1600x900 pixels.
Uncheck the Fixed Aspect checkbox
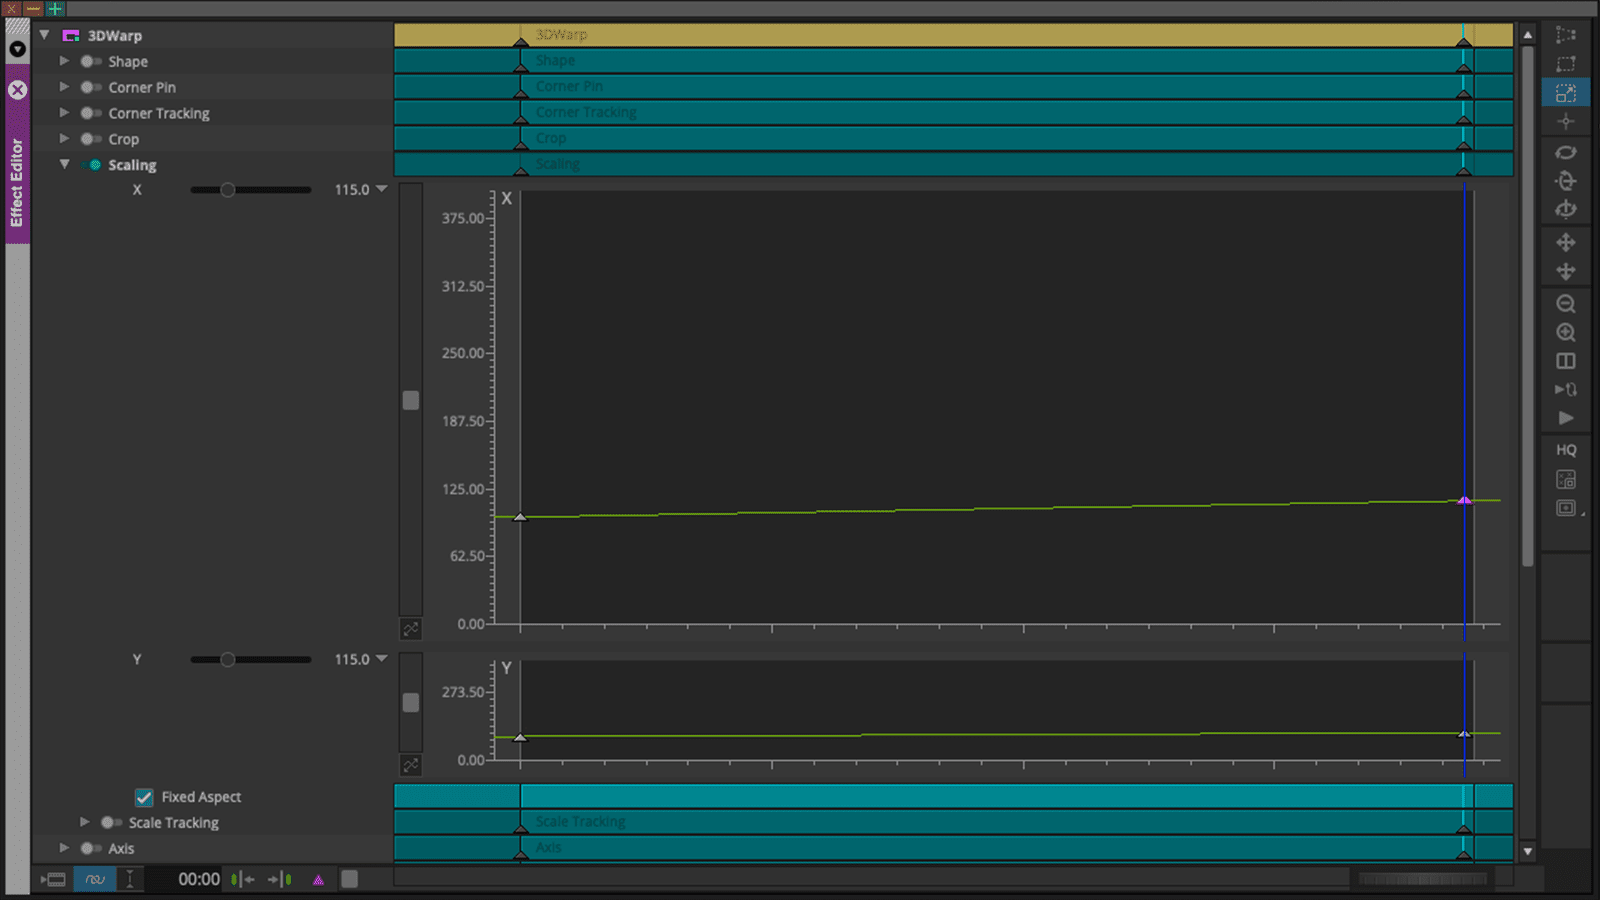point(145,797)
